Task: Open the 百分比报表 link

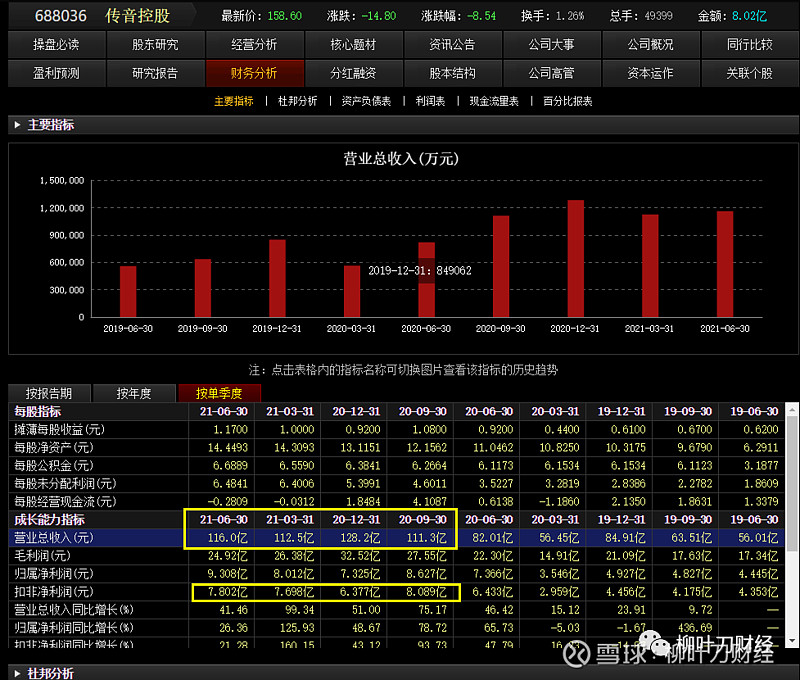Action: coord(568,101)
